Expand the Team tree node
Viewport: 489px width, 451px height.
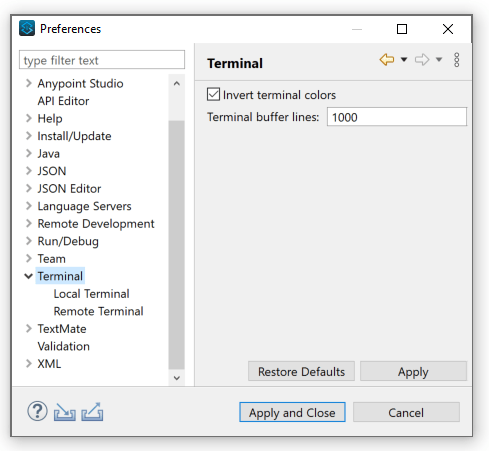(29, 258)
